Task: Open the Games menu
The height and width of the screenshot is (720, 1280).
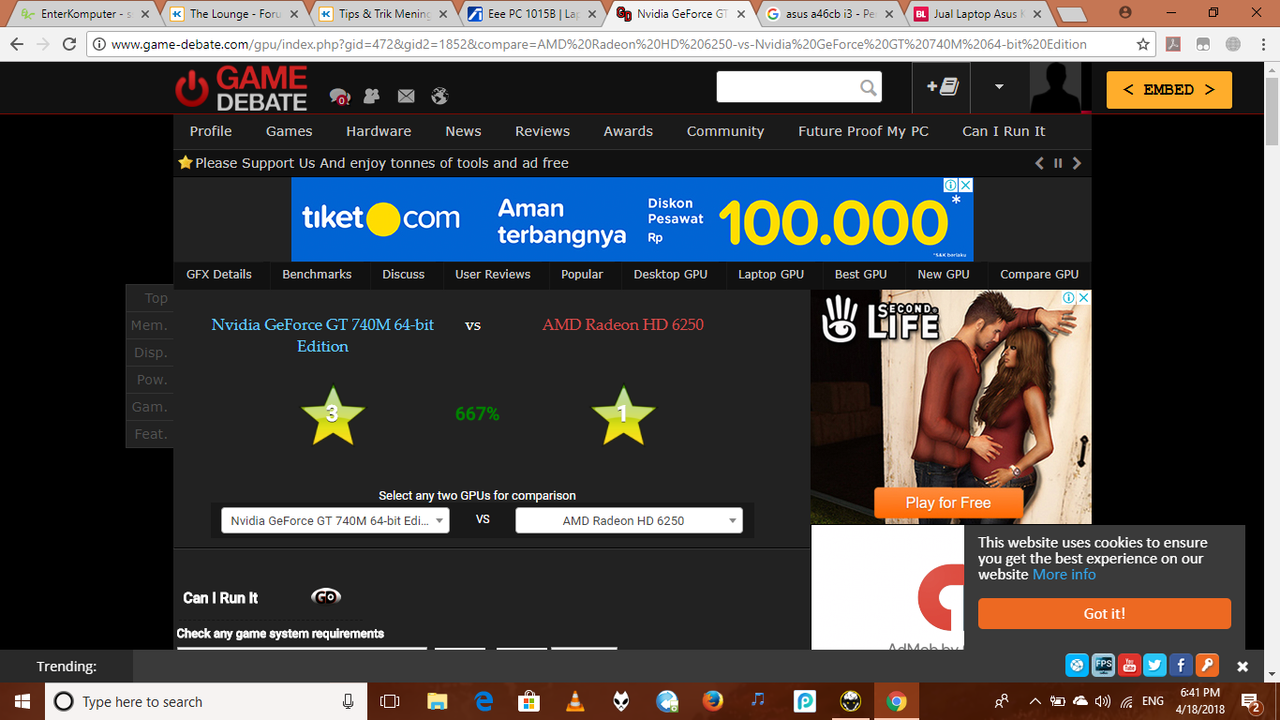Action: [289, 131]
